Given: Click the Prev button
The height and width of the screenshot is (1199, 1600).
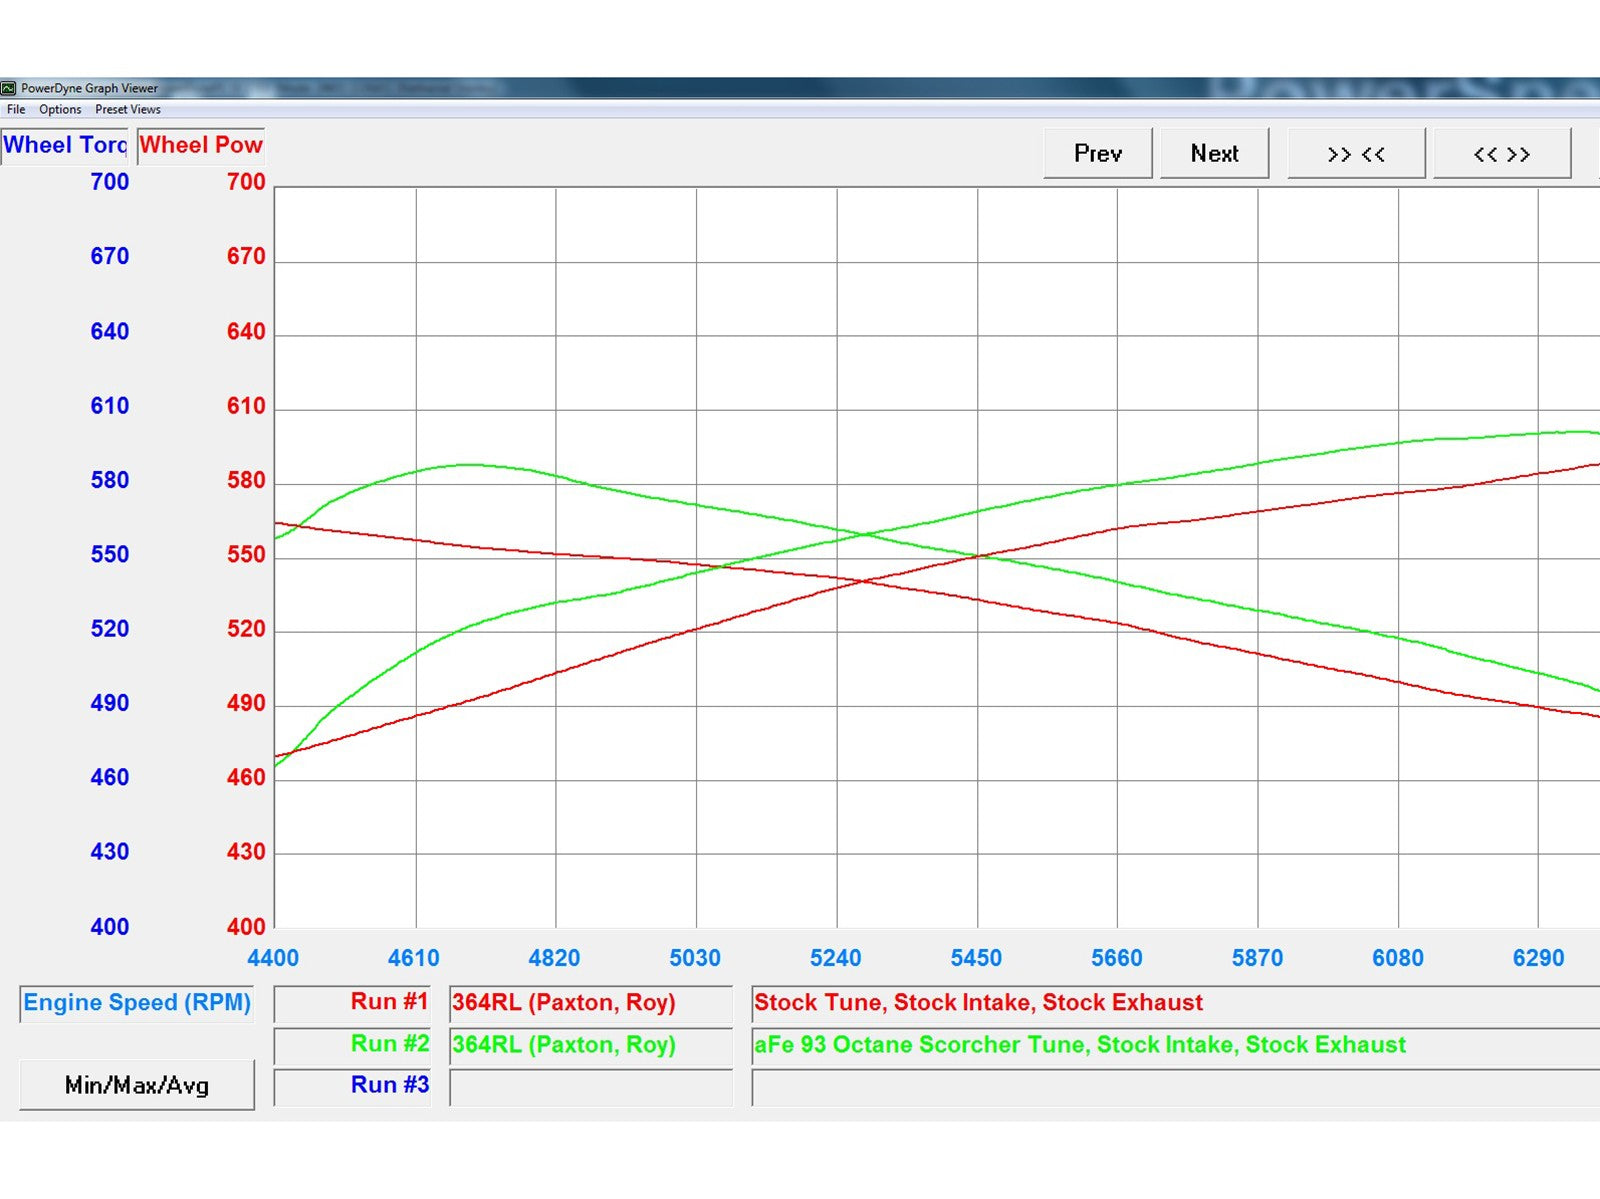Looking at the screenshot, I should pos(1097,153).
